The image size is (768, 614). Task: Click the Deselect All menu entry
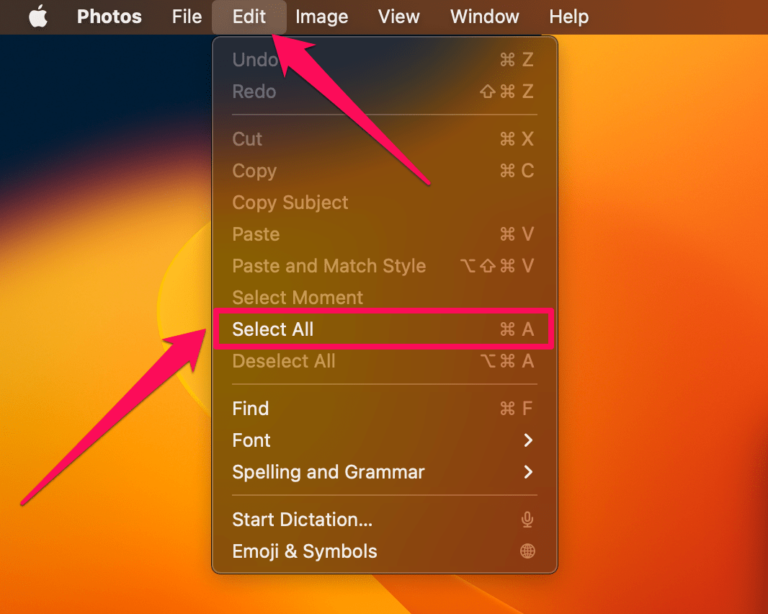(x=284, y=362)
